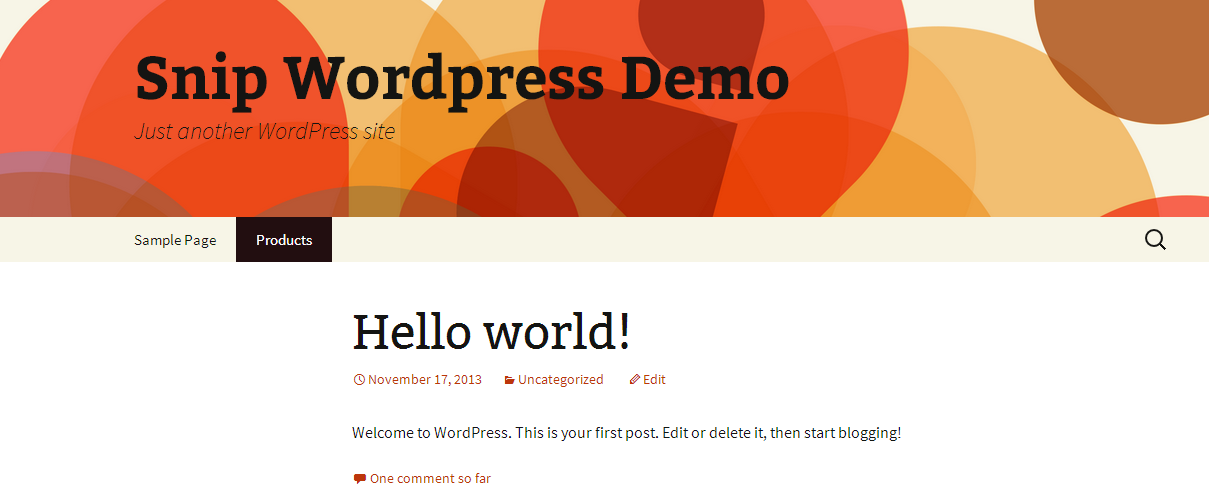The width and height of the screenshot is (1209, 486).
Task: Open the November 17, 2013 date link
Action: point(425,380)
